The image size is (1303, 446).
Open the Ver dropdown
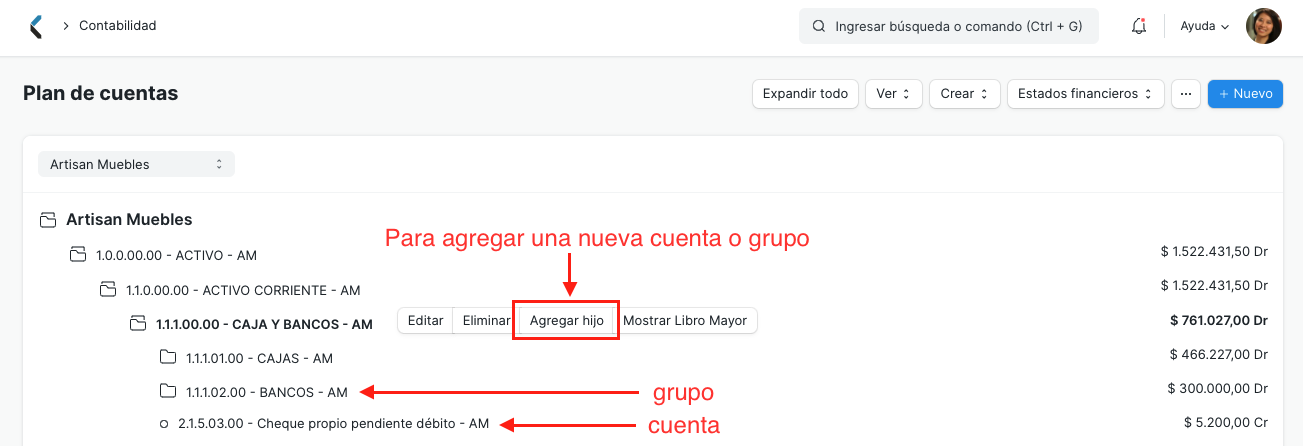click(893, 94)
